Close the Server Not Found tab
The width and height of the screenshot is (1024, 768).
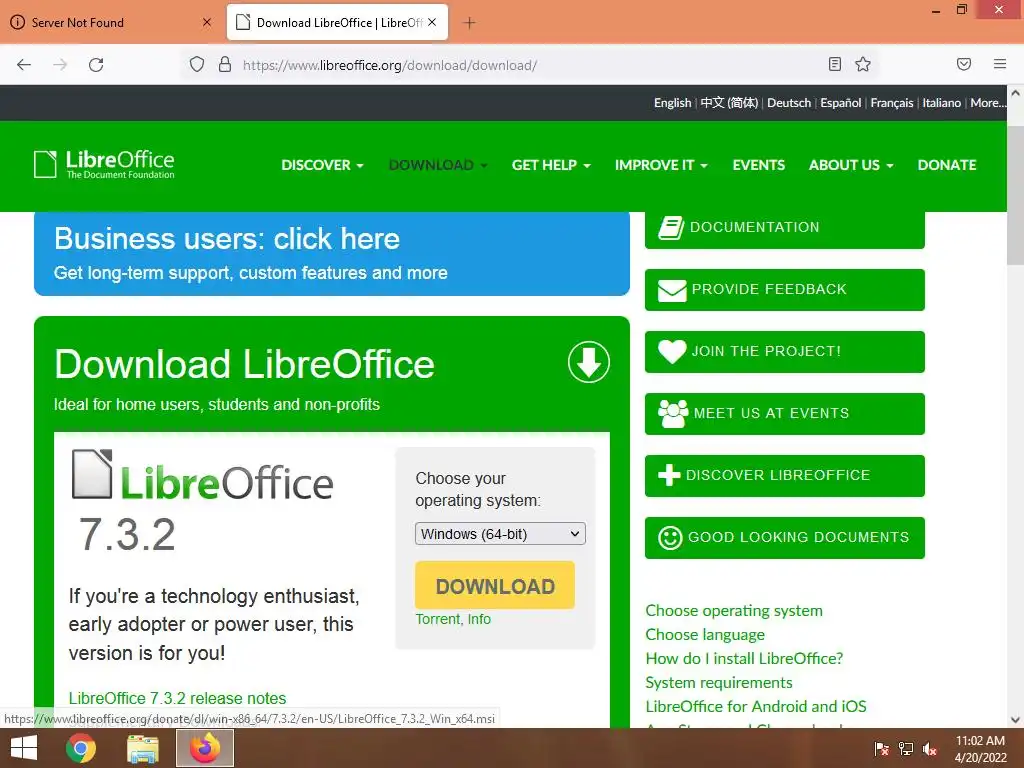(x=207, y=22)
